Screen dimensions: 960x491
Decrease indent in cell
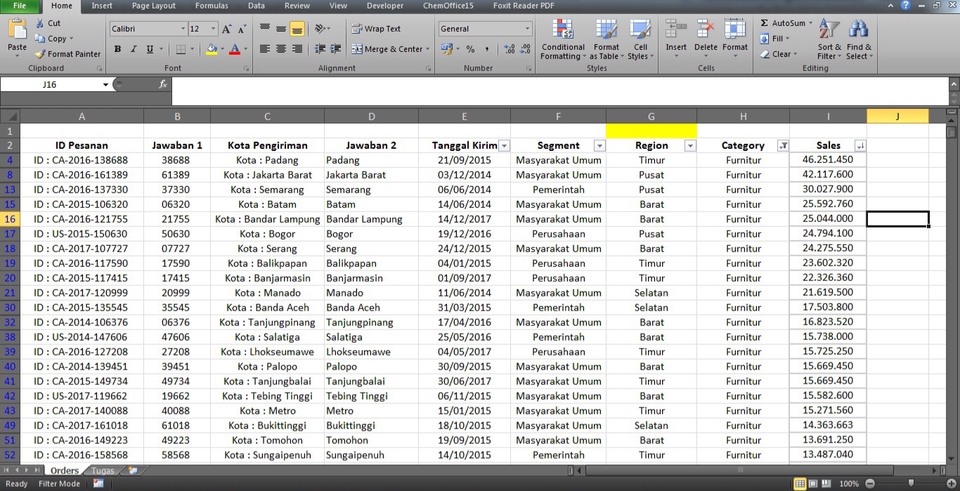320,49
